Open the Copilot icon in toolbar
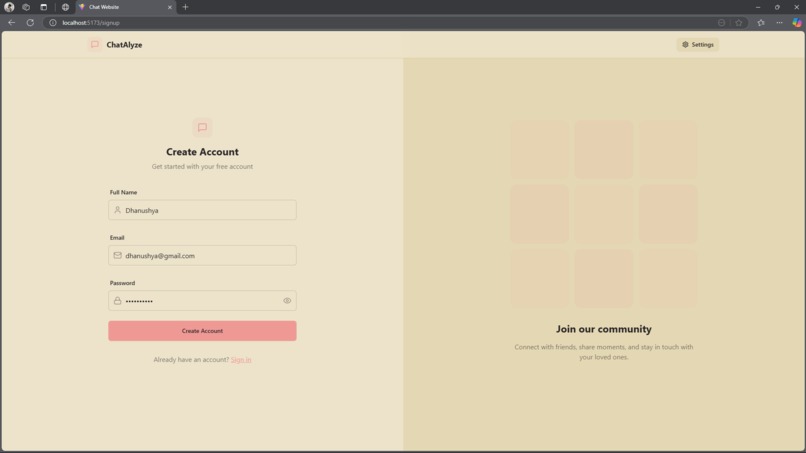The image size is (806, 453). (797, 23)
